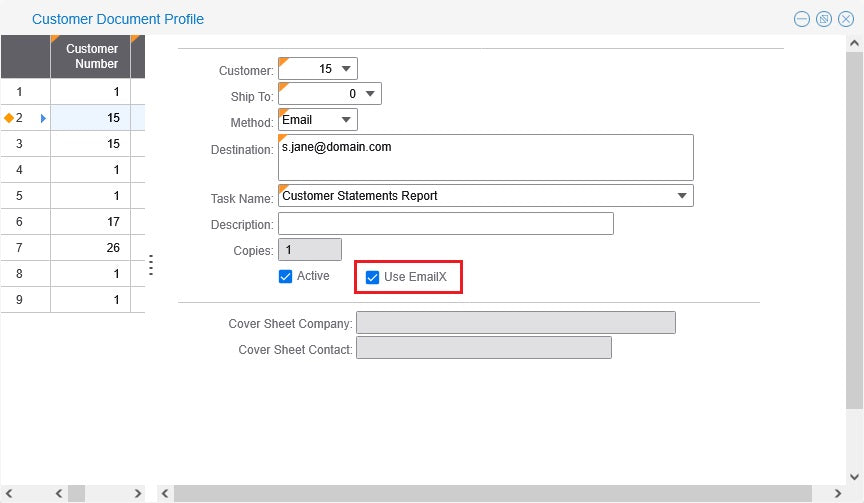Uncheck the Active checkbox
The height and width of the screenshot is (503, 864).
(285, 276)
